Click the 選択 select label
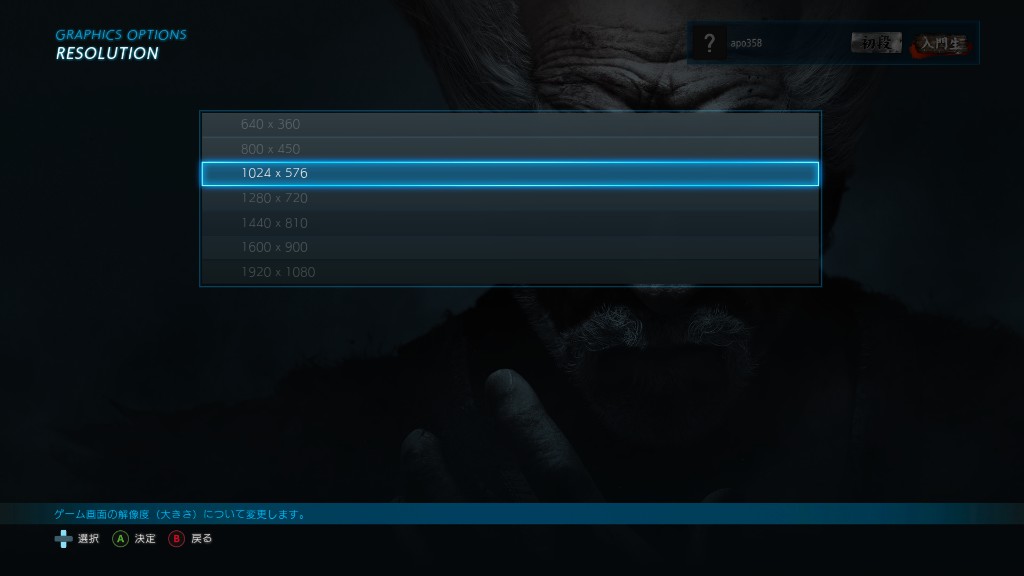Viewport: 1024px width, 576px height. (x=88, y=539)
